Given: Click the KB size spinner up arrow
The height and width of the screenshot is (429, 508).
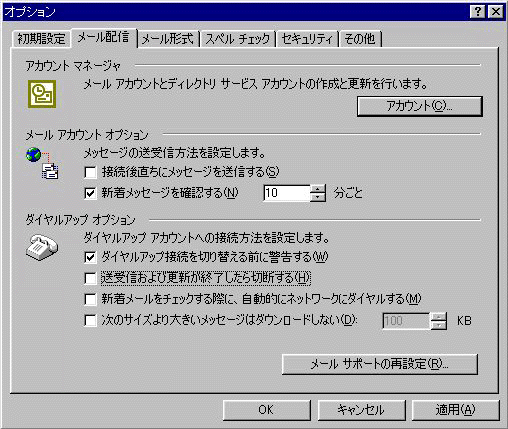Looking at the screenshot, I should (438, 317).
